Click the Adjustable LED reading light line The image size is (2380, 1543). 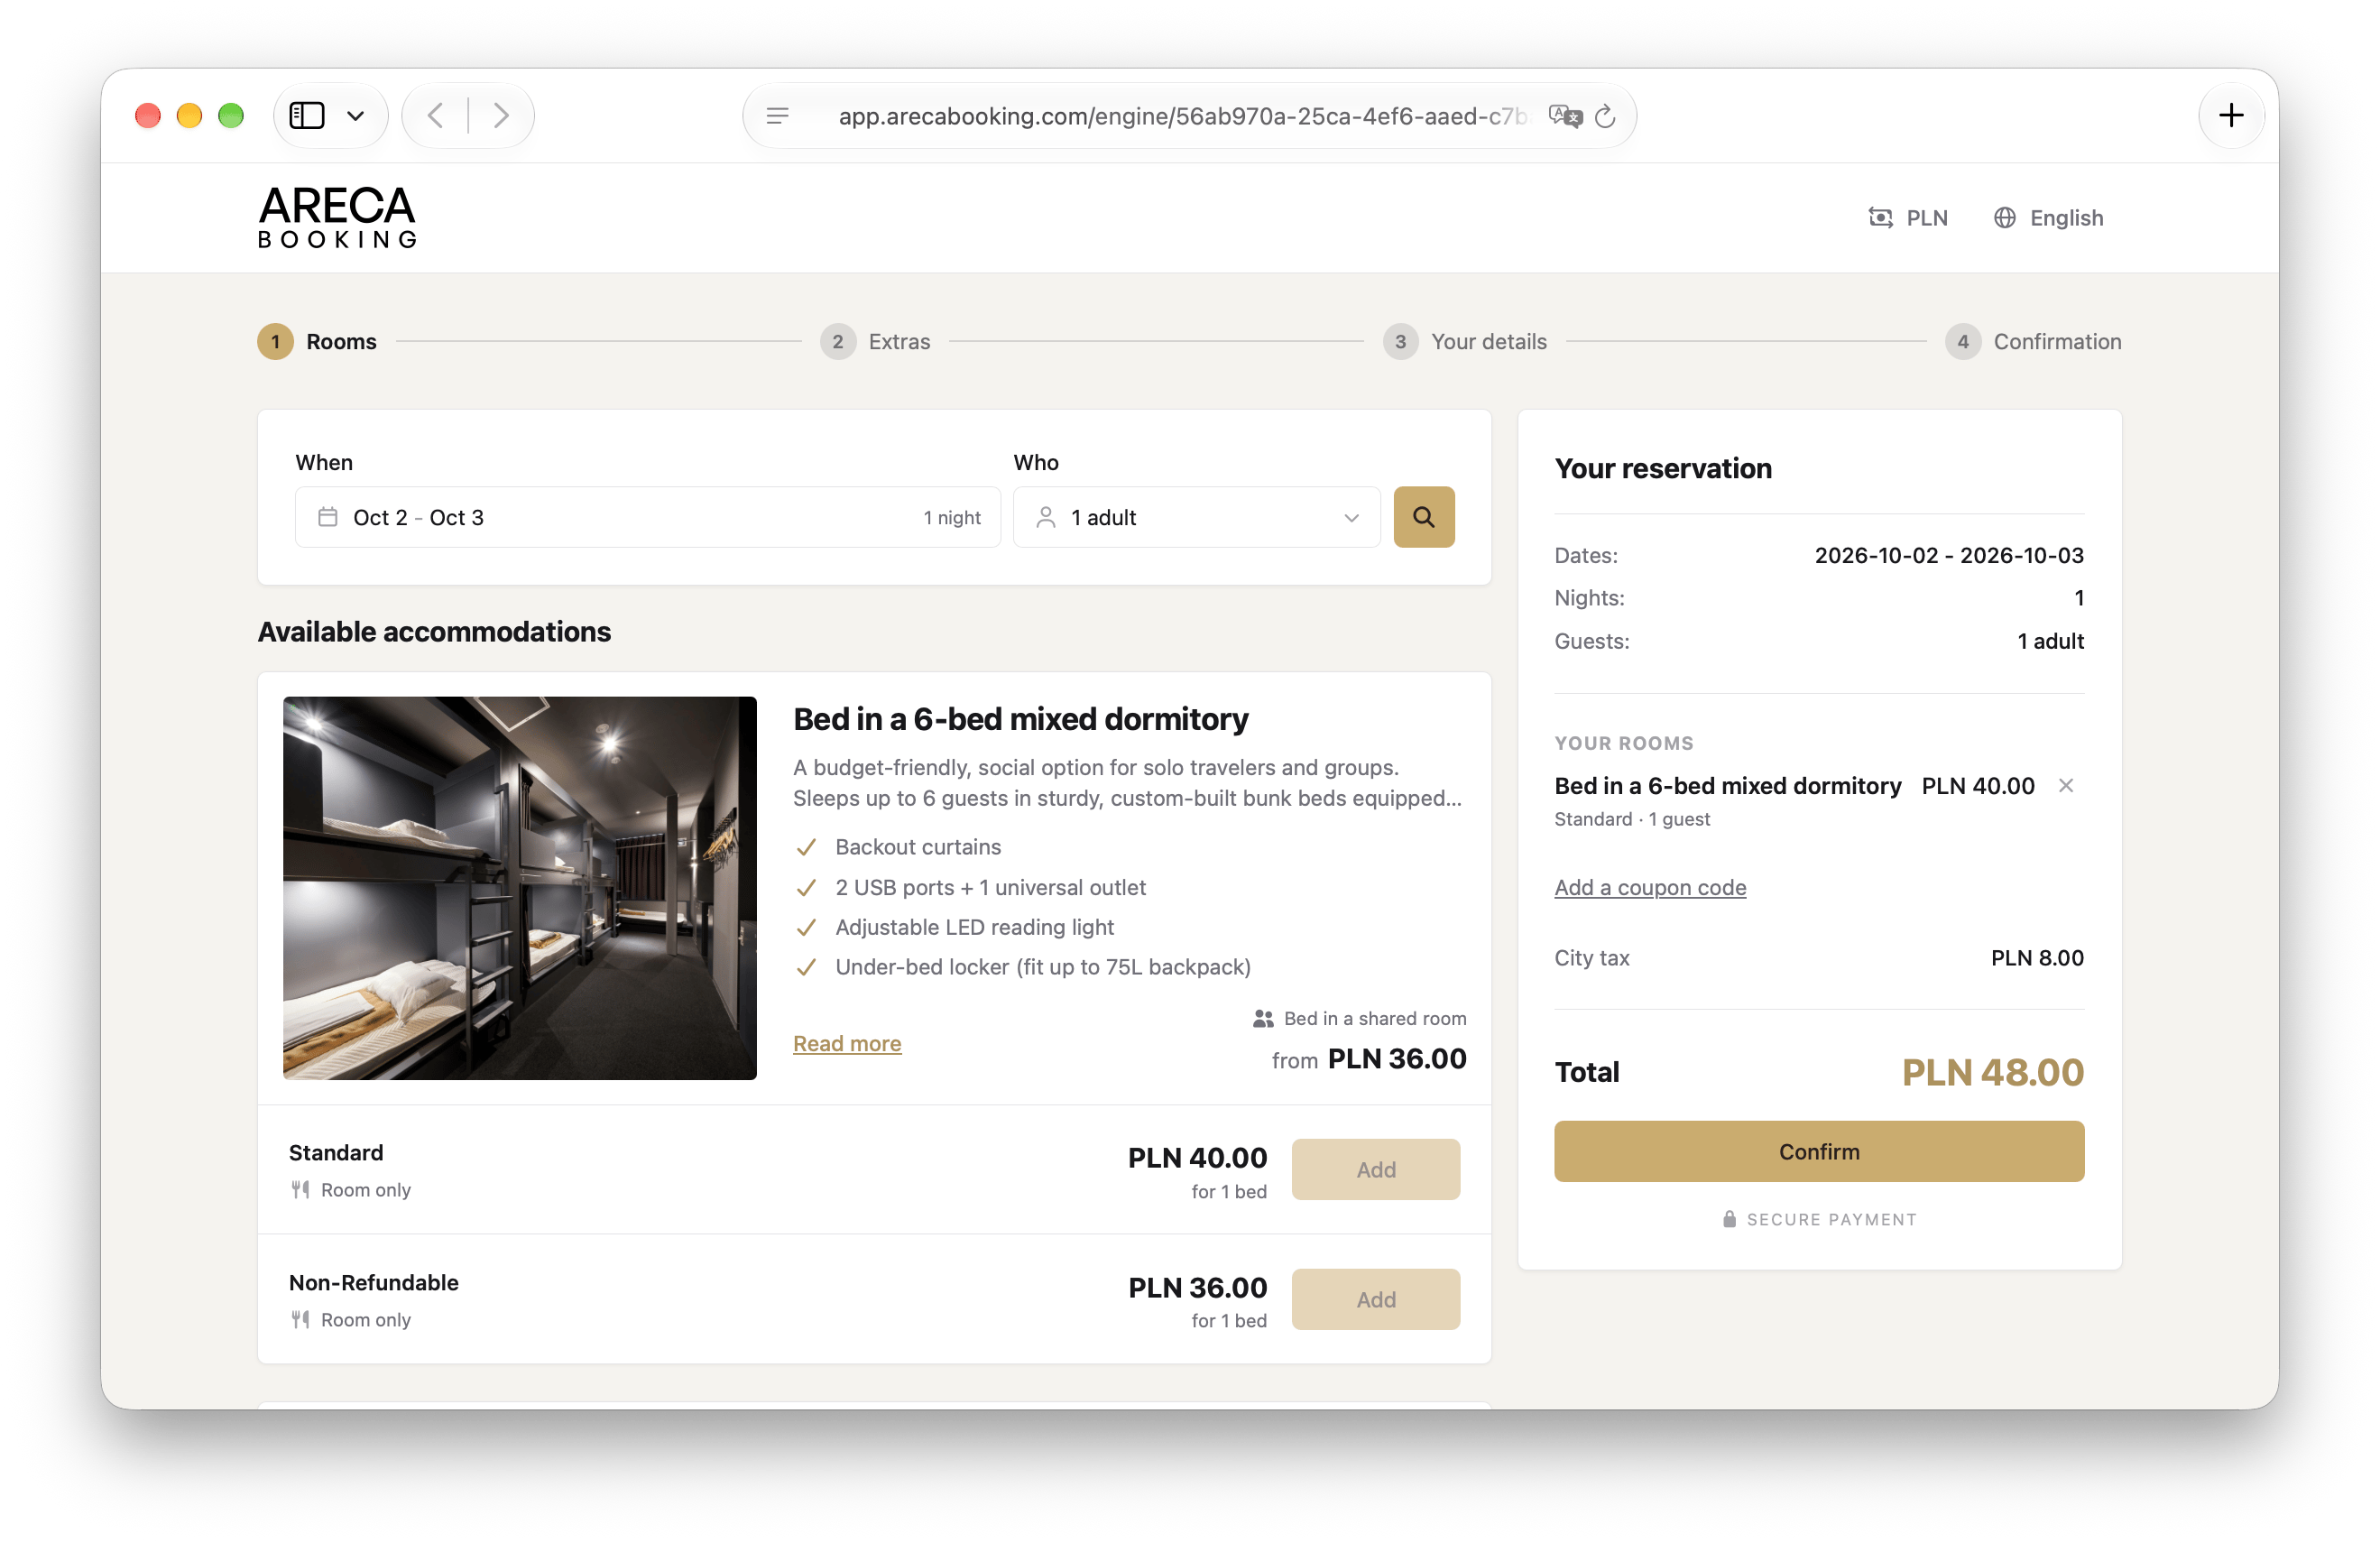[x=974, y=927]
